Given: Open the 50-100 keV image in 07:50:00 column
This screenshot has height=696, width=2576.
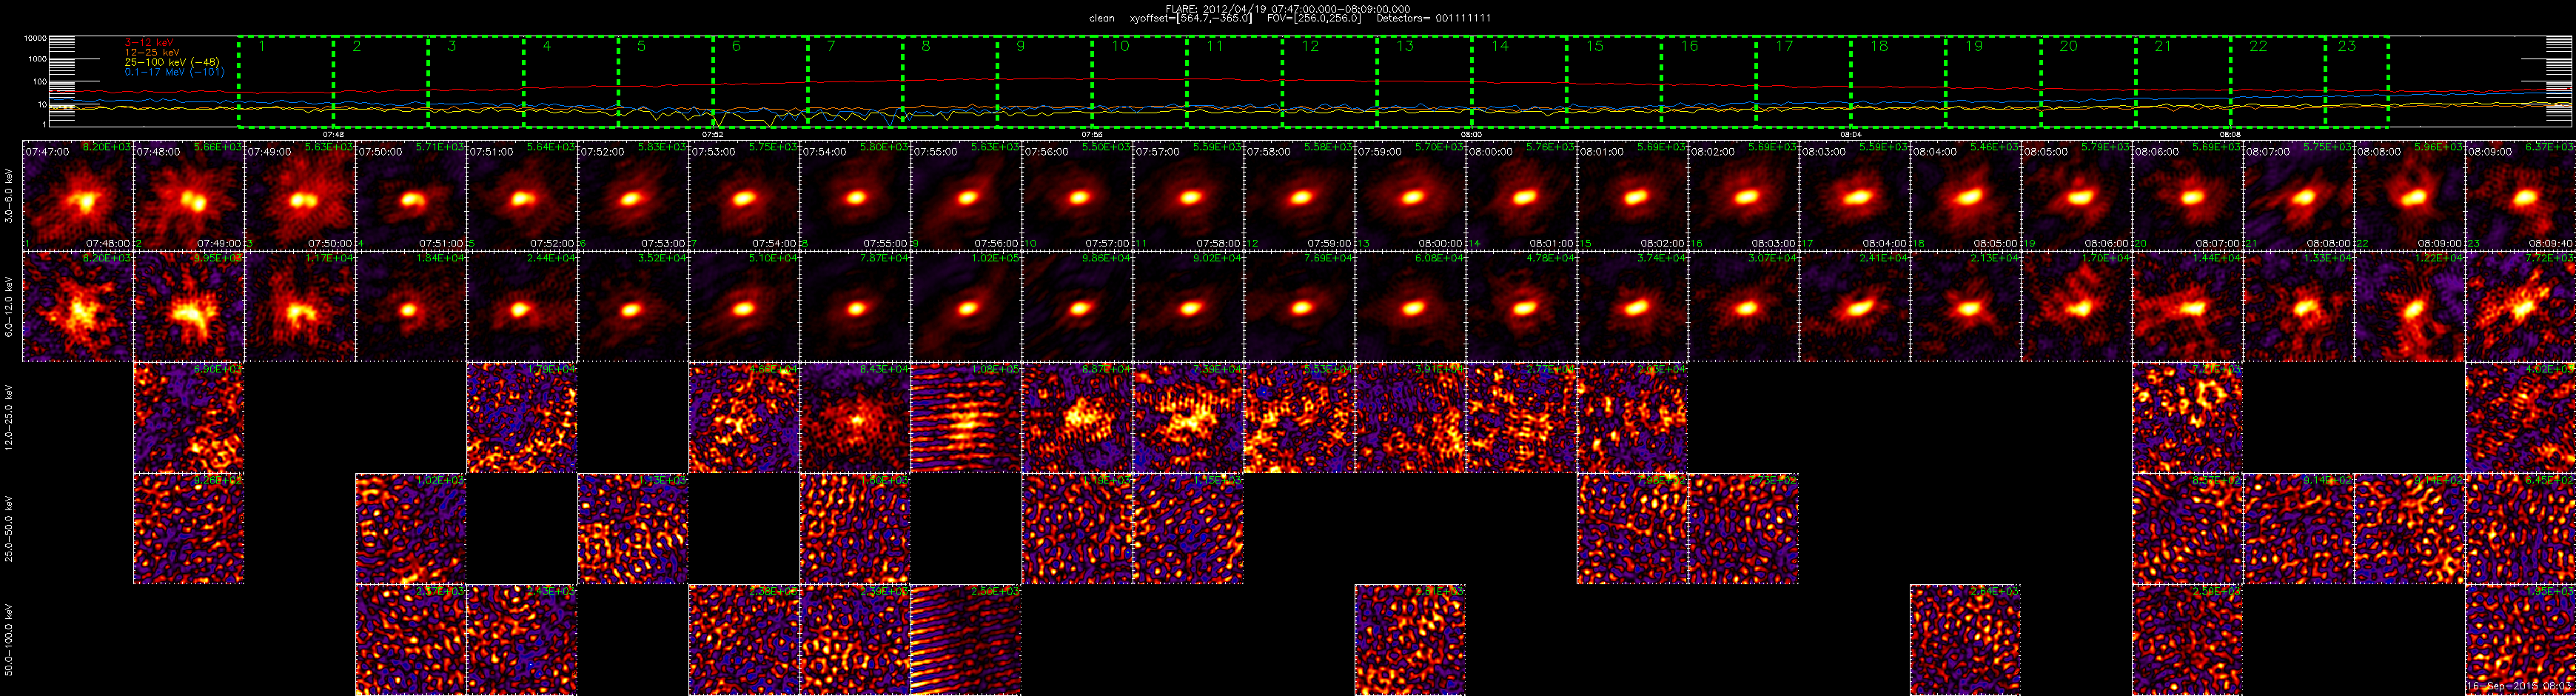Looking at the screenshot, I should pyautogui.click(x=411, y=639).
